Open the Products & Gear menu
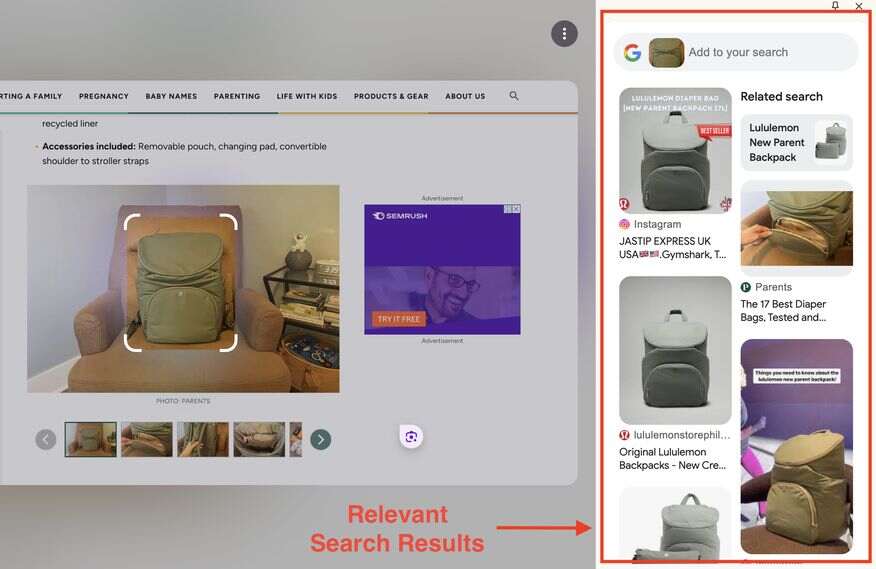 click(391, 96)
